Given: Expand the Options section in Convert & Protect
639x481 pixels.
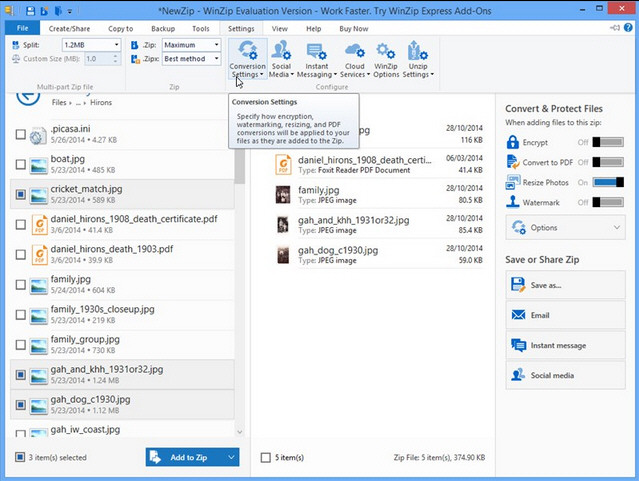Looking at the screenshot, I should click(x=566, y=227).
